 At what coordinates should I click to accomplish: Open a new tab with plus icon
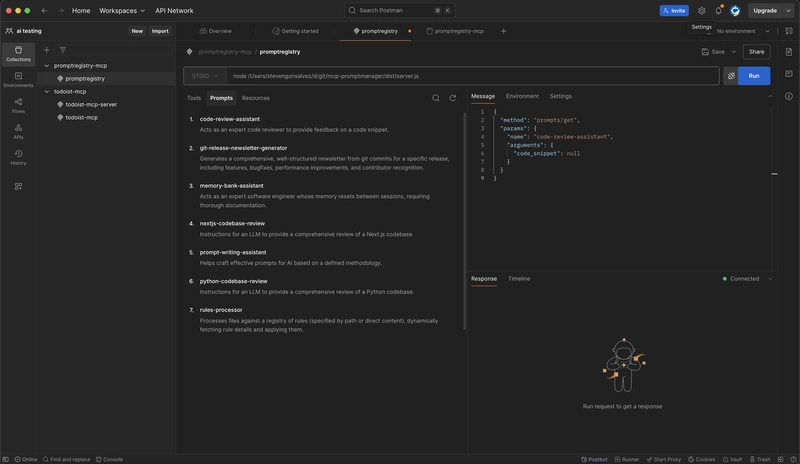tap(504, 31)
